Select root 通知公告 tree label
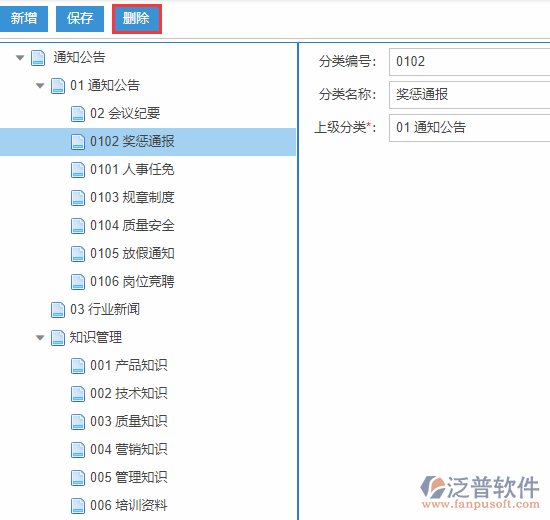Screen dimensions: 550x520 [x=79, y=57]
